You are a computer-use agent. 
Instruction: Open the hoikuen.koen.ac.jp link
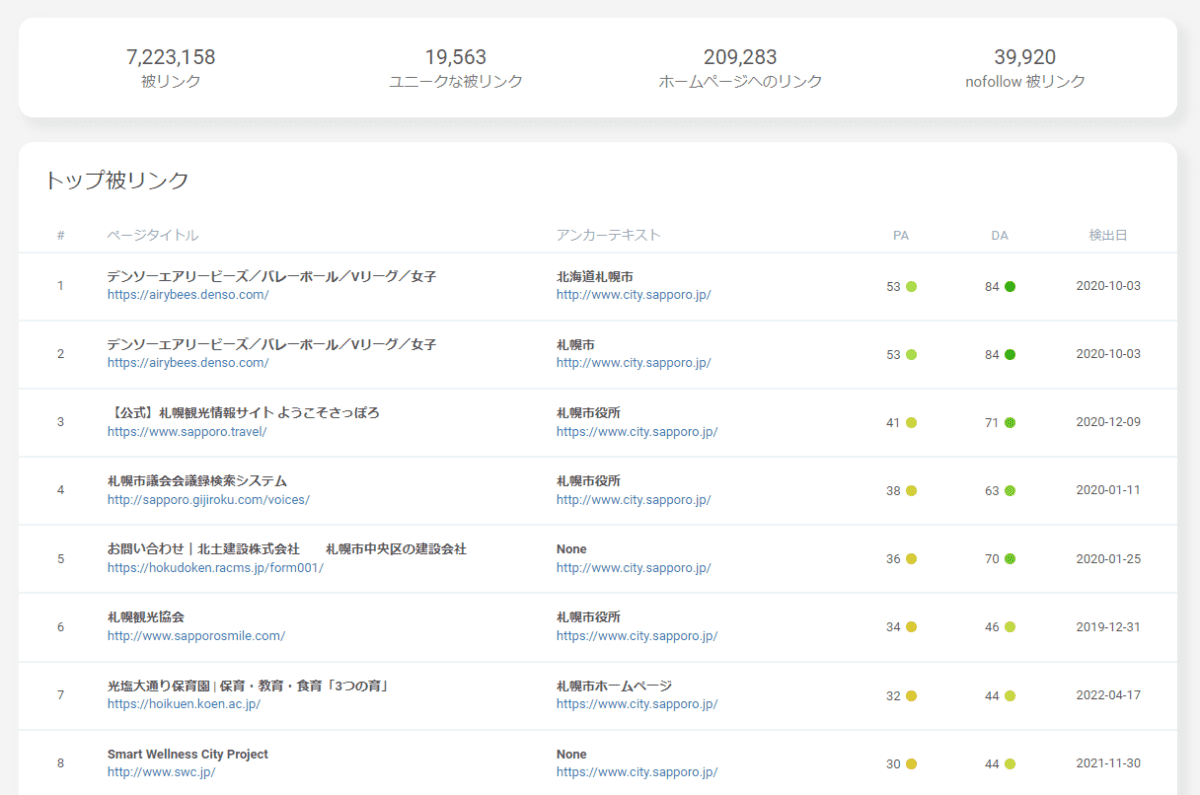pos(184,704)
